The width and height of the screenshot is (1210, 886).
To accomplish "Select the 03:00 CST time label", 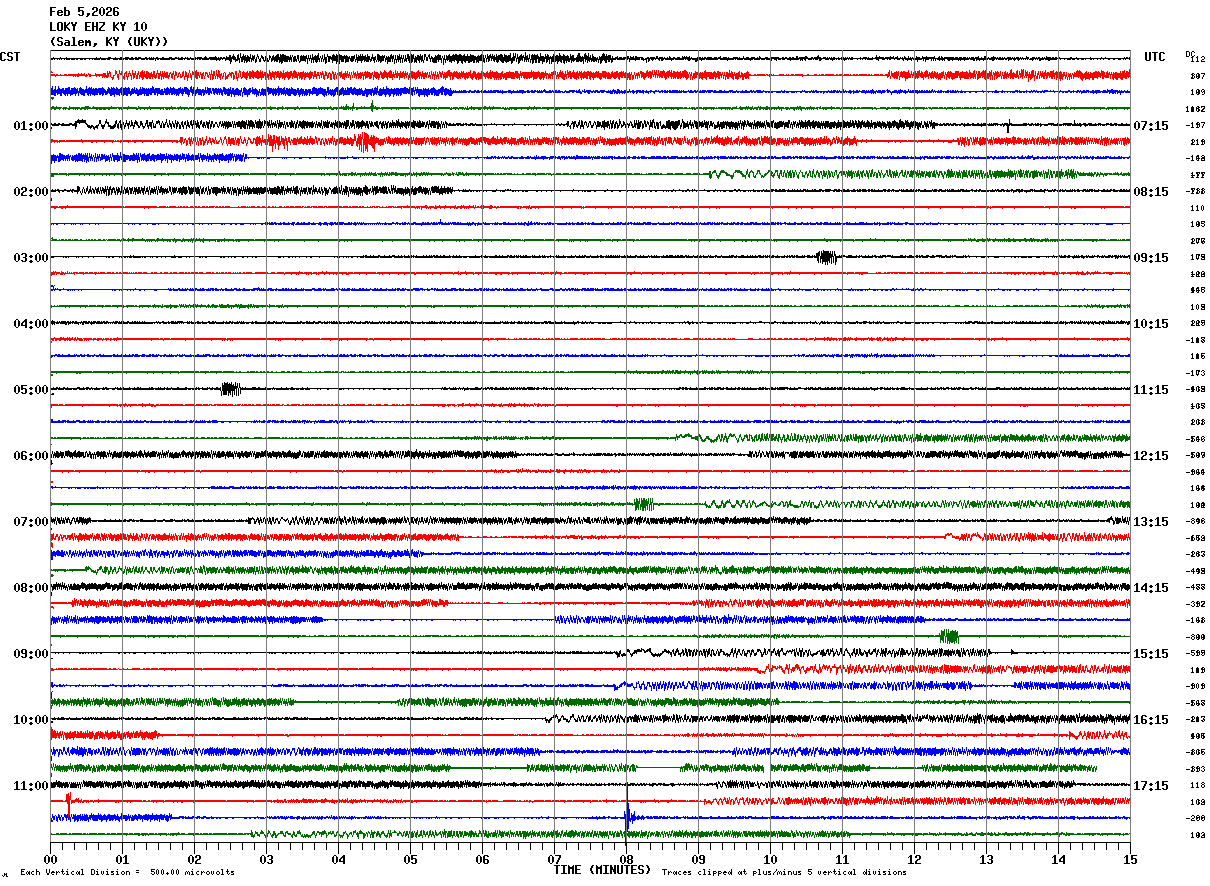I will (31, 258).
